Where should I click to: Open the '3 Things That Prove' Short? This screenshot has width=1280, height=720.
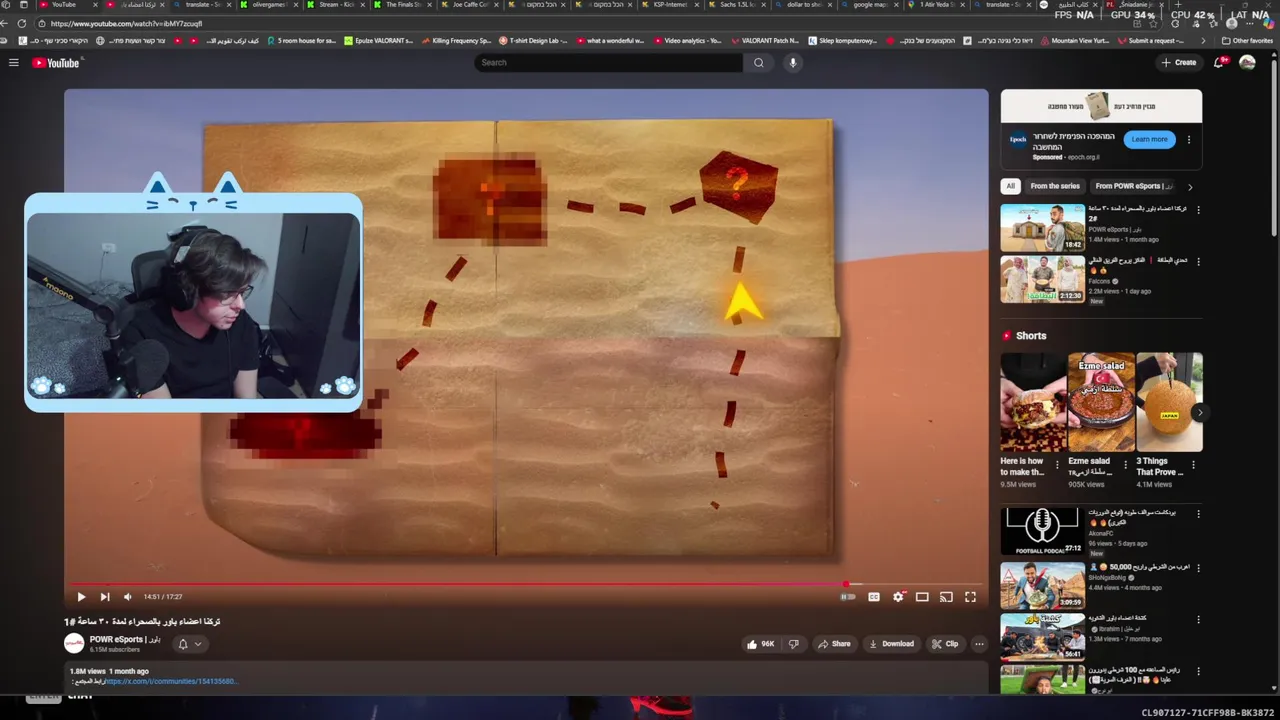1169,402
